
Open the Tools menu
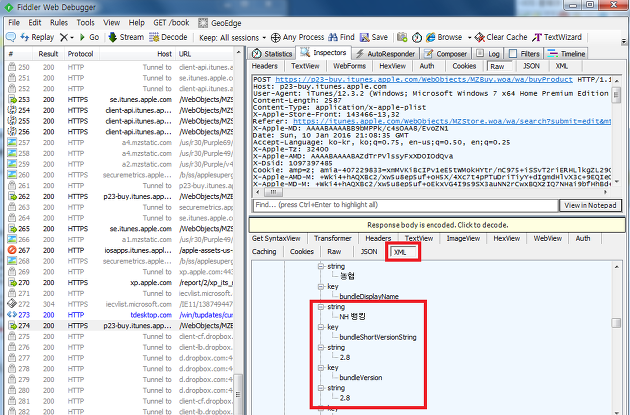click(x=86, y=23)
